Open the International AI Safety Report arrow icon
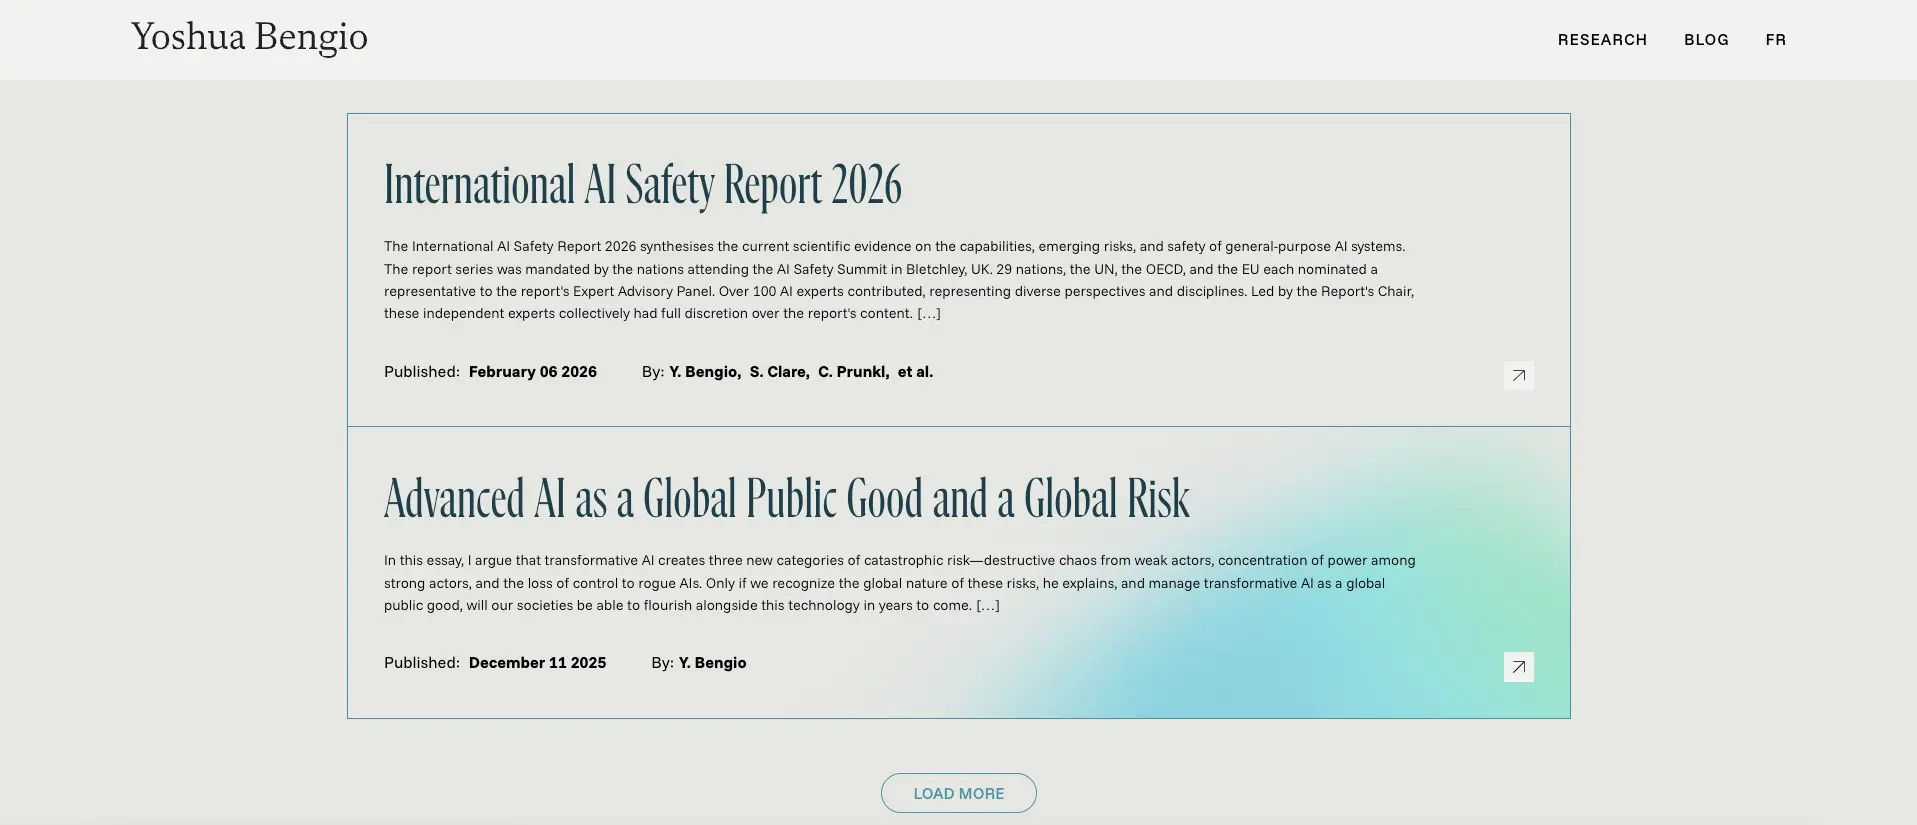Viewport: 1917px width, 825px height. point(1518,375)
